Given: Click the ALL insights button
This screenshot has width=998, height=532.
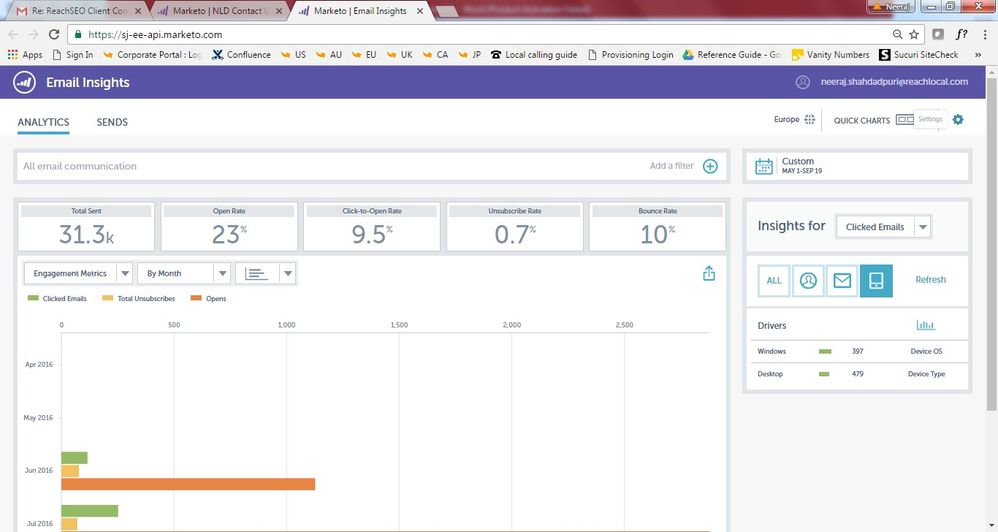Looking at the screenshot, I should click(774, 281).
